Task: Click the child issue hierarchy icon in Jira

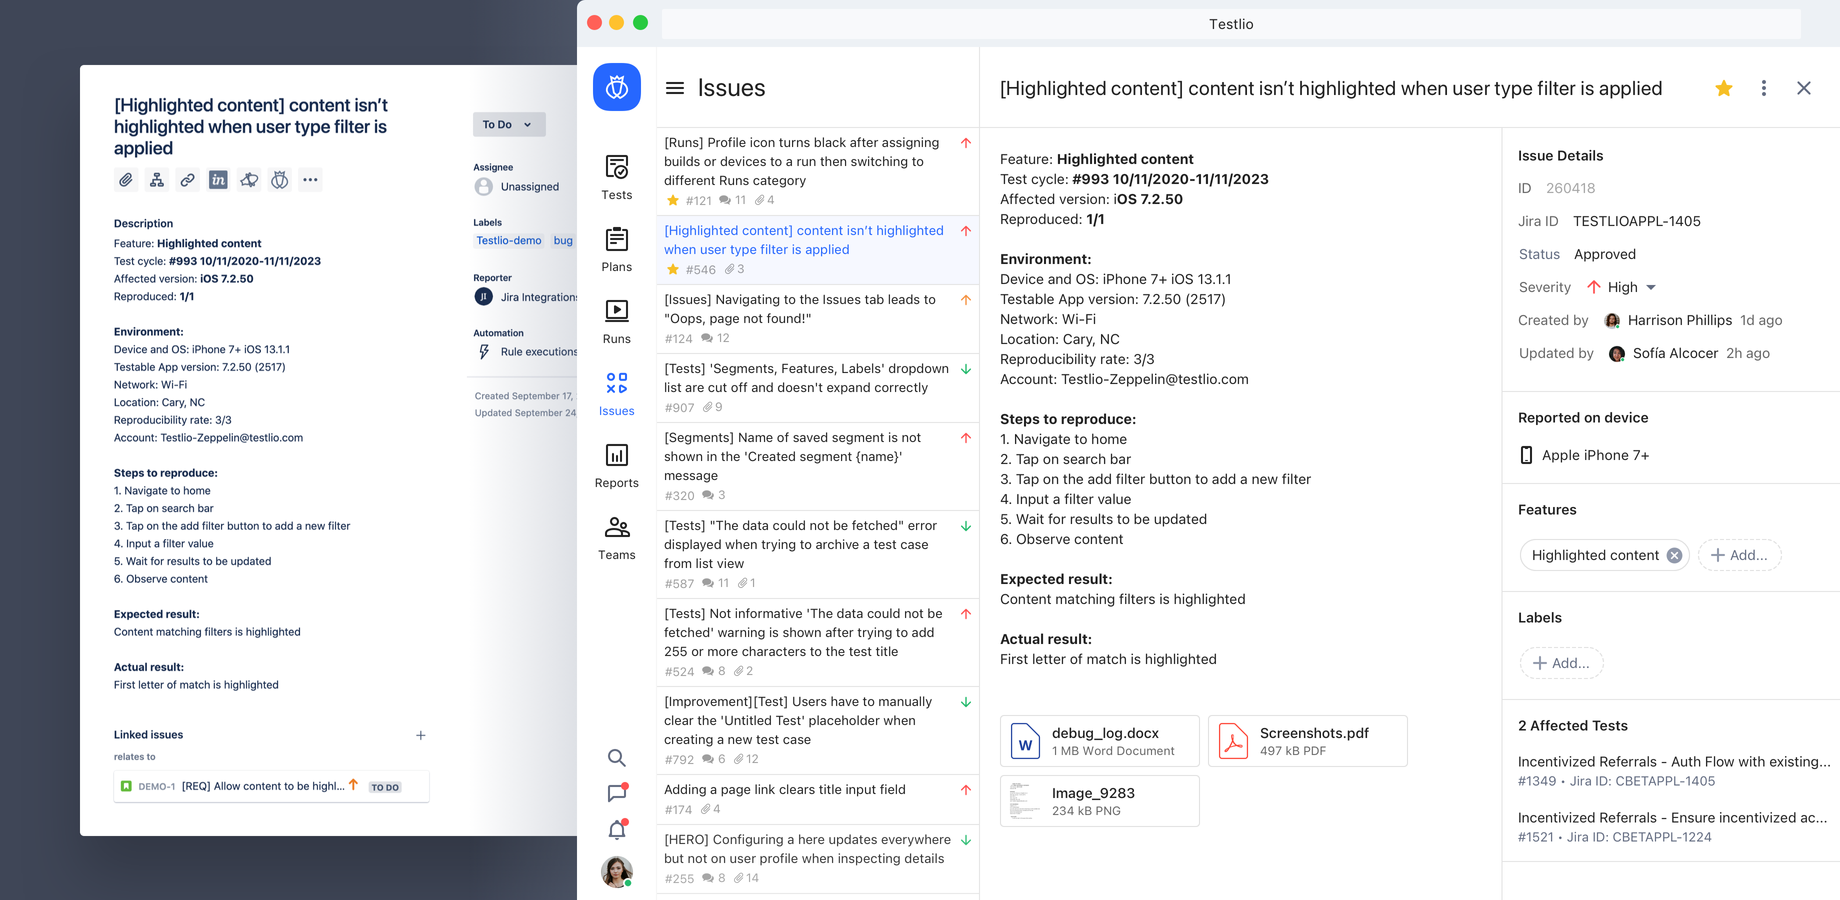Action: point(157,180)
